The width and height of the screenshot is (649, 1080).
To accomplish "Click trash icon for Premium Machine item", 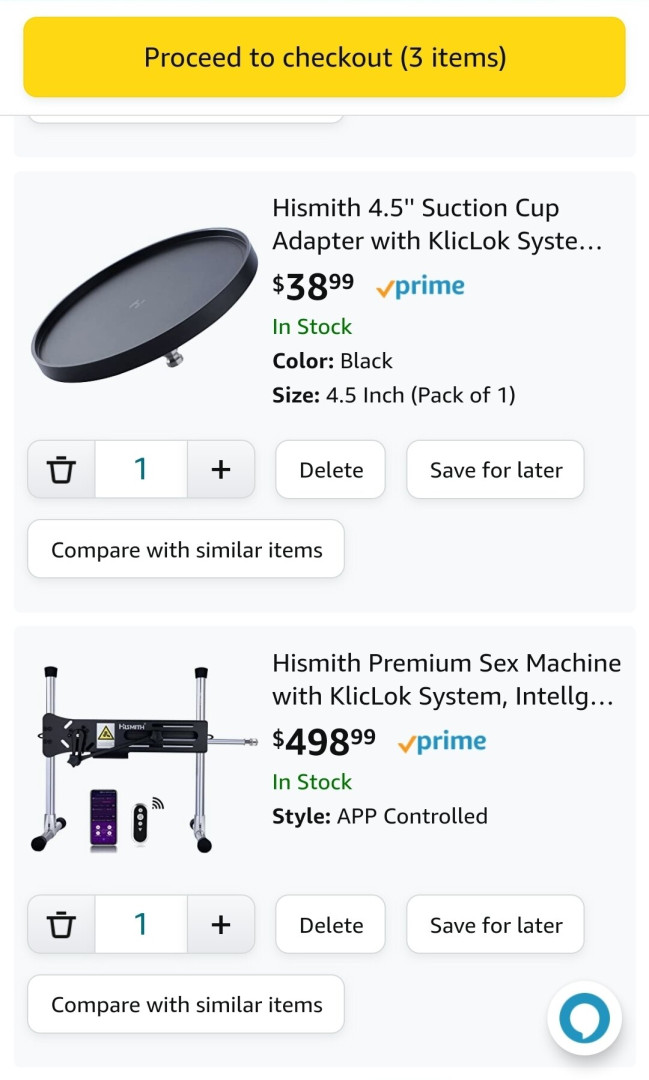I will tap(62, 924).
